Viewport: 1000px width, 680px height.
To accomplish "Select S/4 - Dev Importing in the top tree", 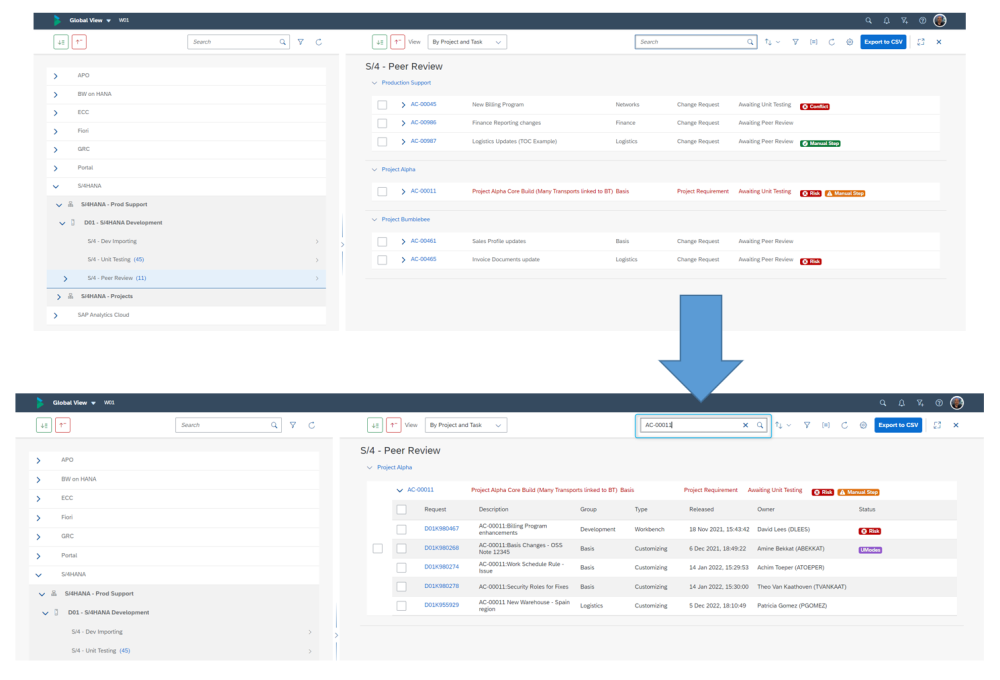I will 186,241.
